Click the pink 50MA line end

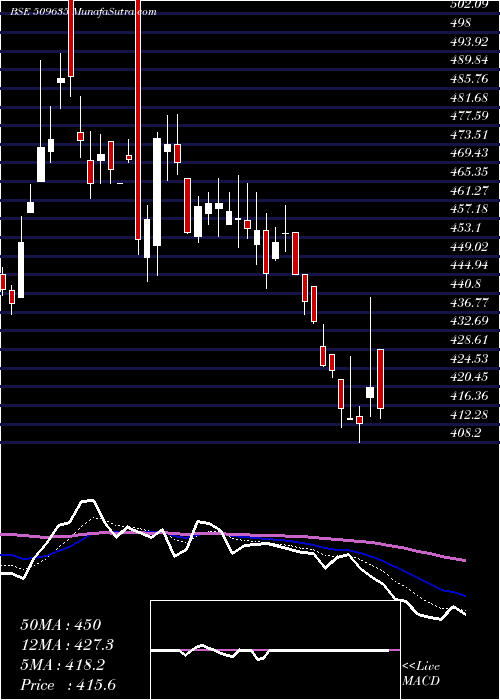(464, 560)
